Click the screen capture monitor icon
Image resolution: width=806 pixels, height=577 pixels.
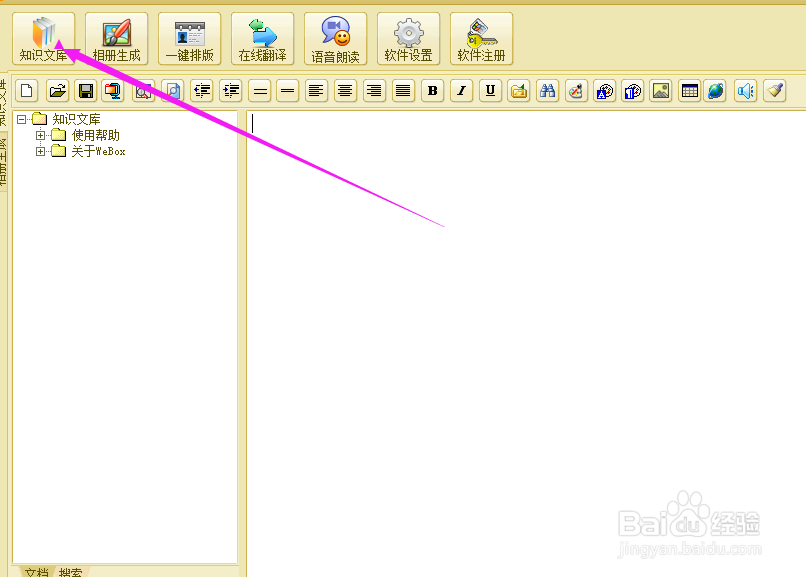tap(113, 91)
